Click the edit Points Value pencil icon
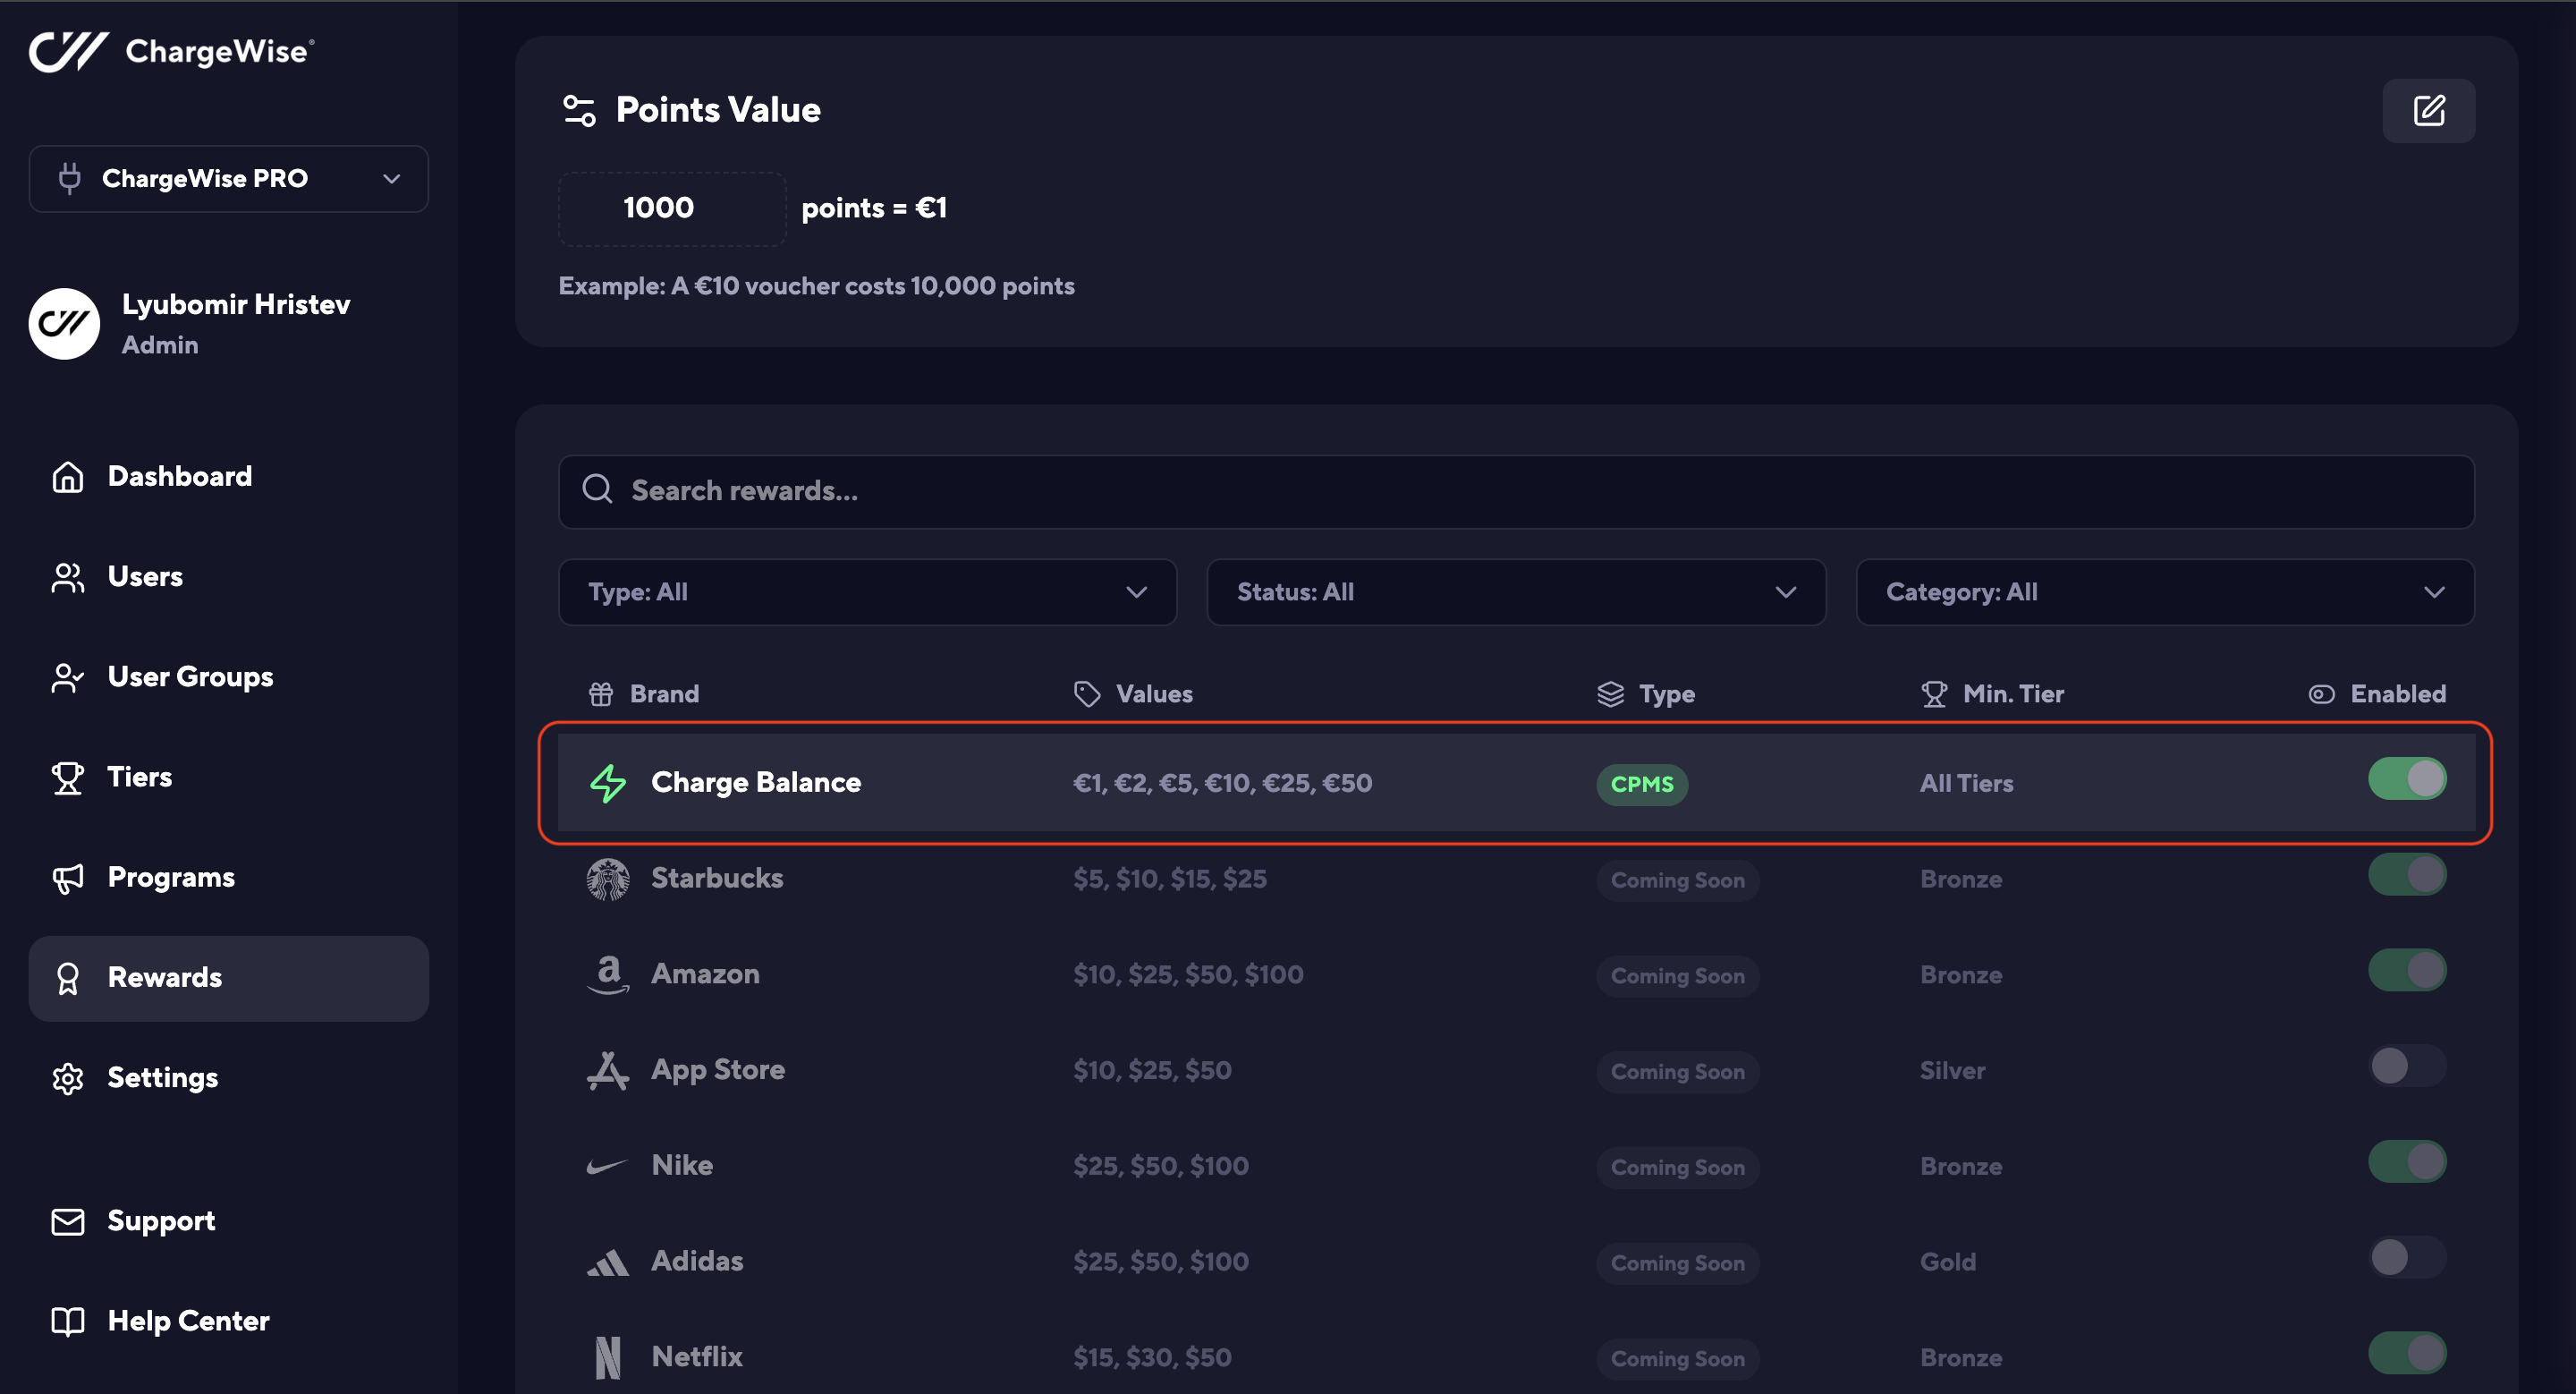Image resolution: width=2576 pixels, height=1394 pixels. click(x=2428, y=110)
